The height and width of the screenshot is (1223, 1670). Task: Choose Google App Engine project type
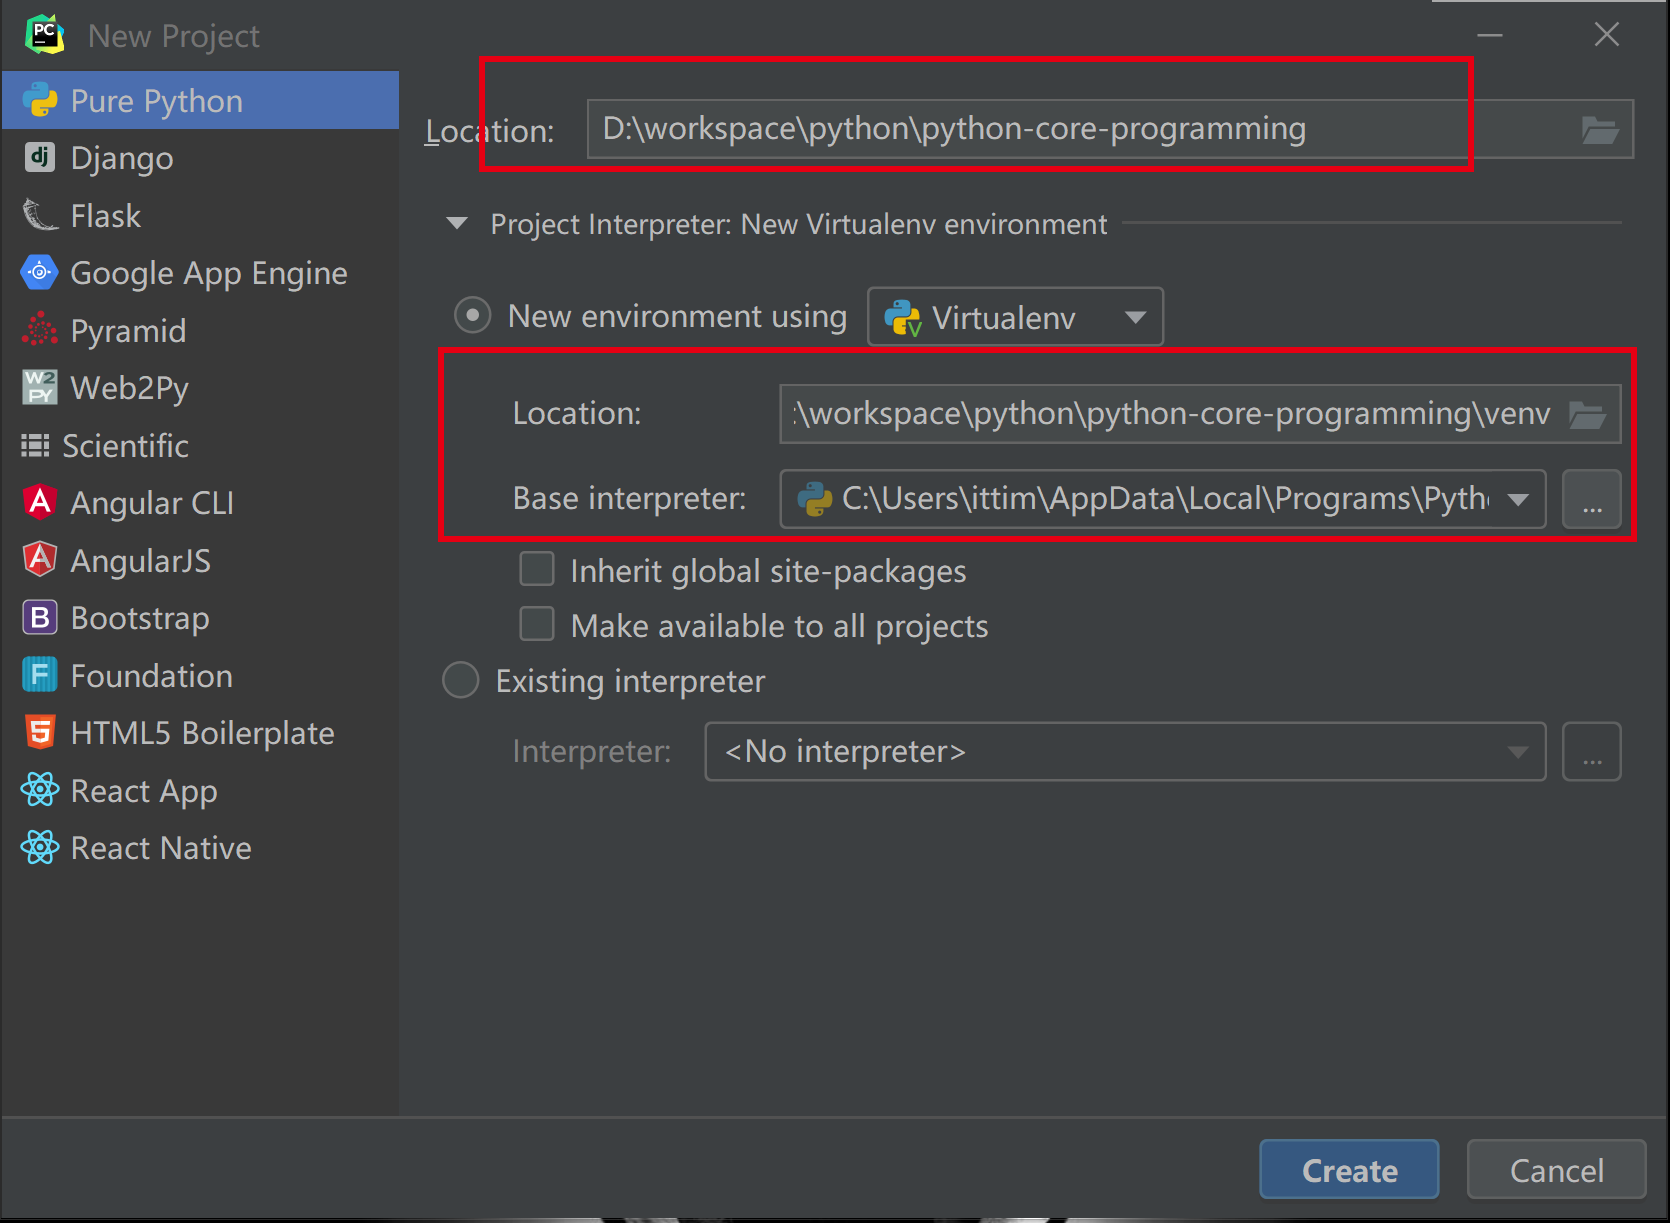pos(200,273)
